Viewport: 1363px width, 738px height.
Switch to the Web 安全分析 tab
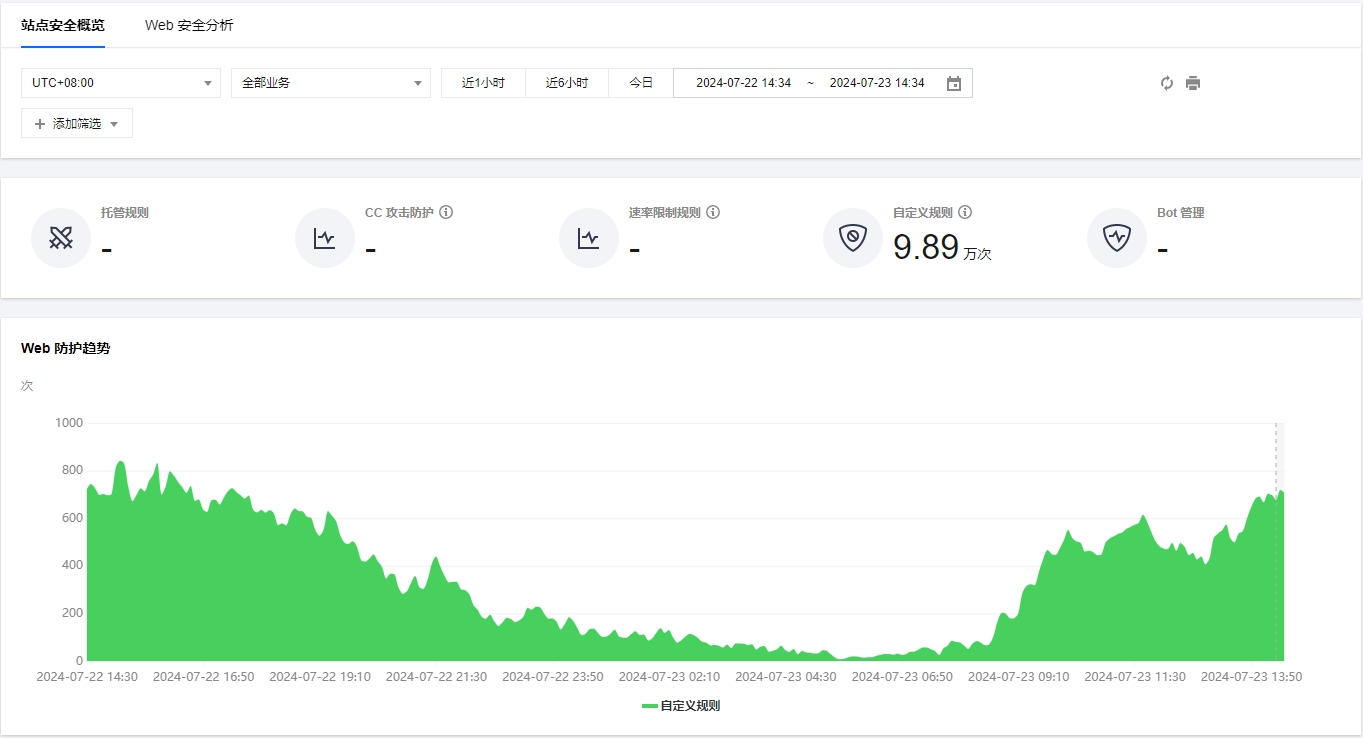tap(189, 25)
